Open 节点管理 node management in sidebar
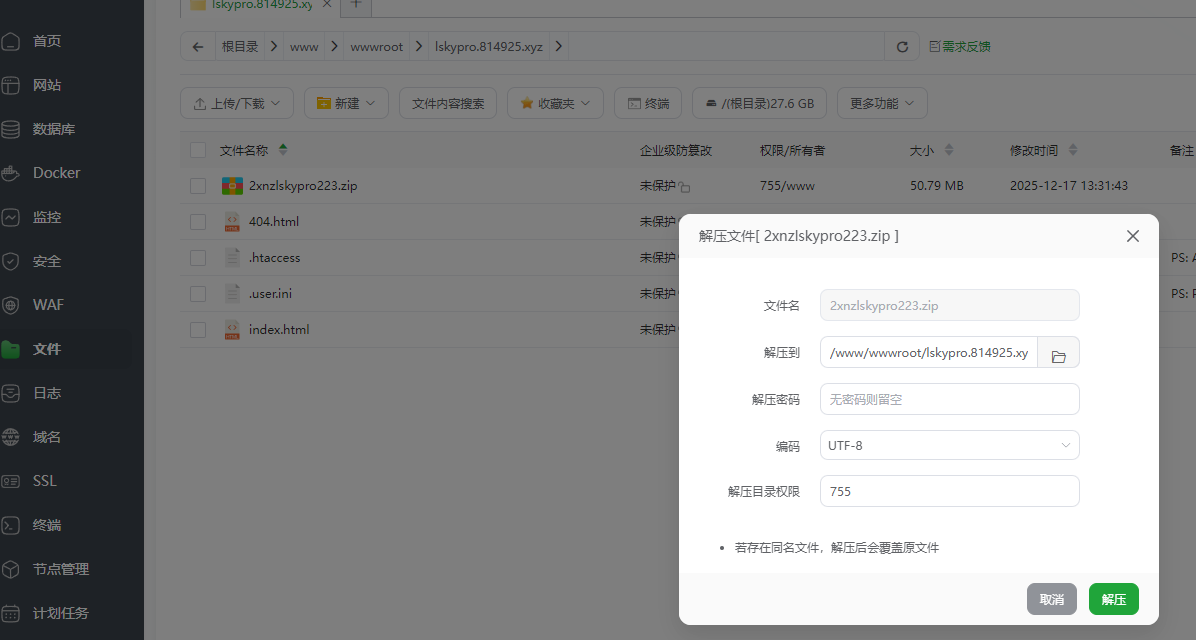 (60, 568)
